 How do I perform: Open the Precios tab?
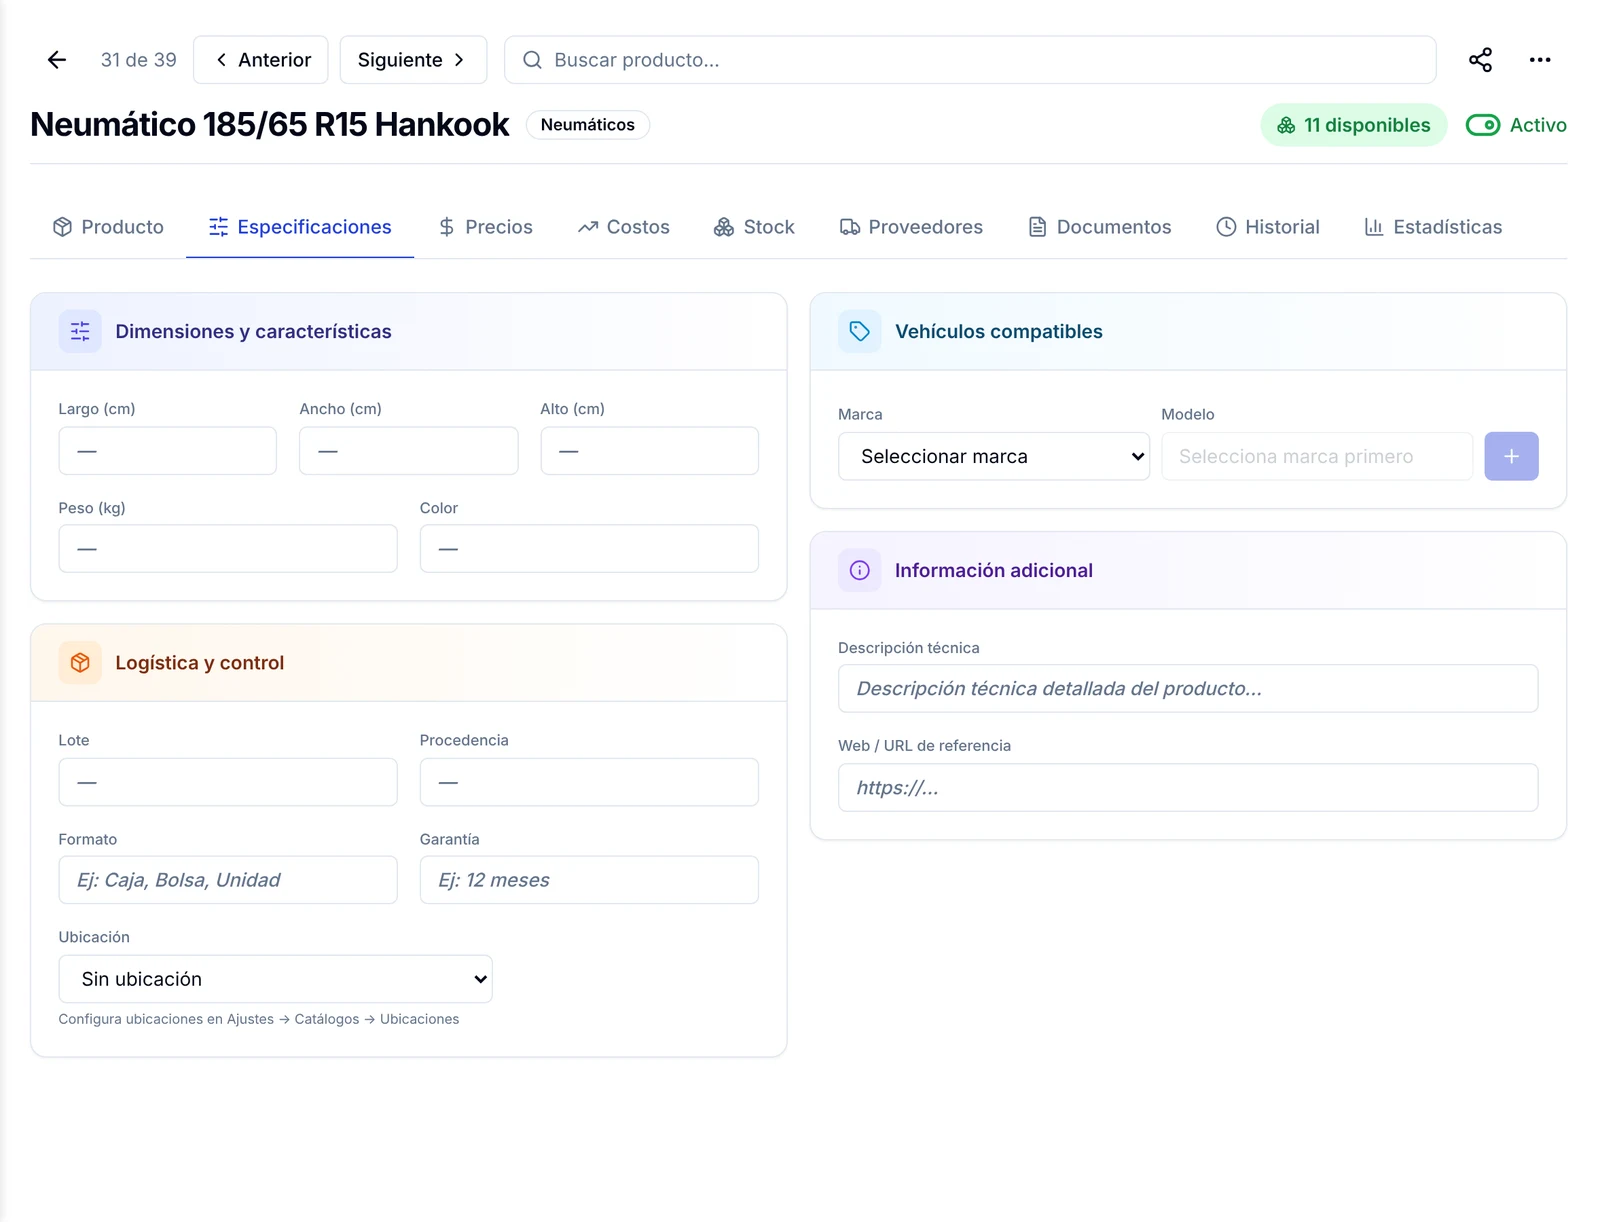[486, 227]
